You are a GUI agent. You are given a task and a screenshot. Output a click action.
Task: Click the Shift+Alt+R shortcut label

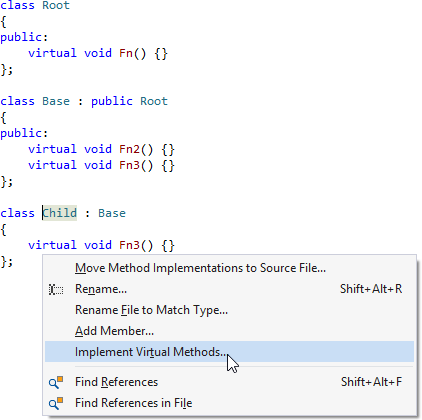[371, 289]
